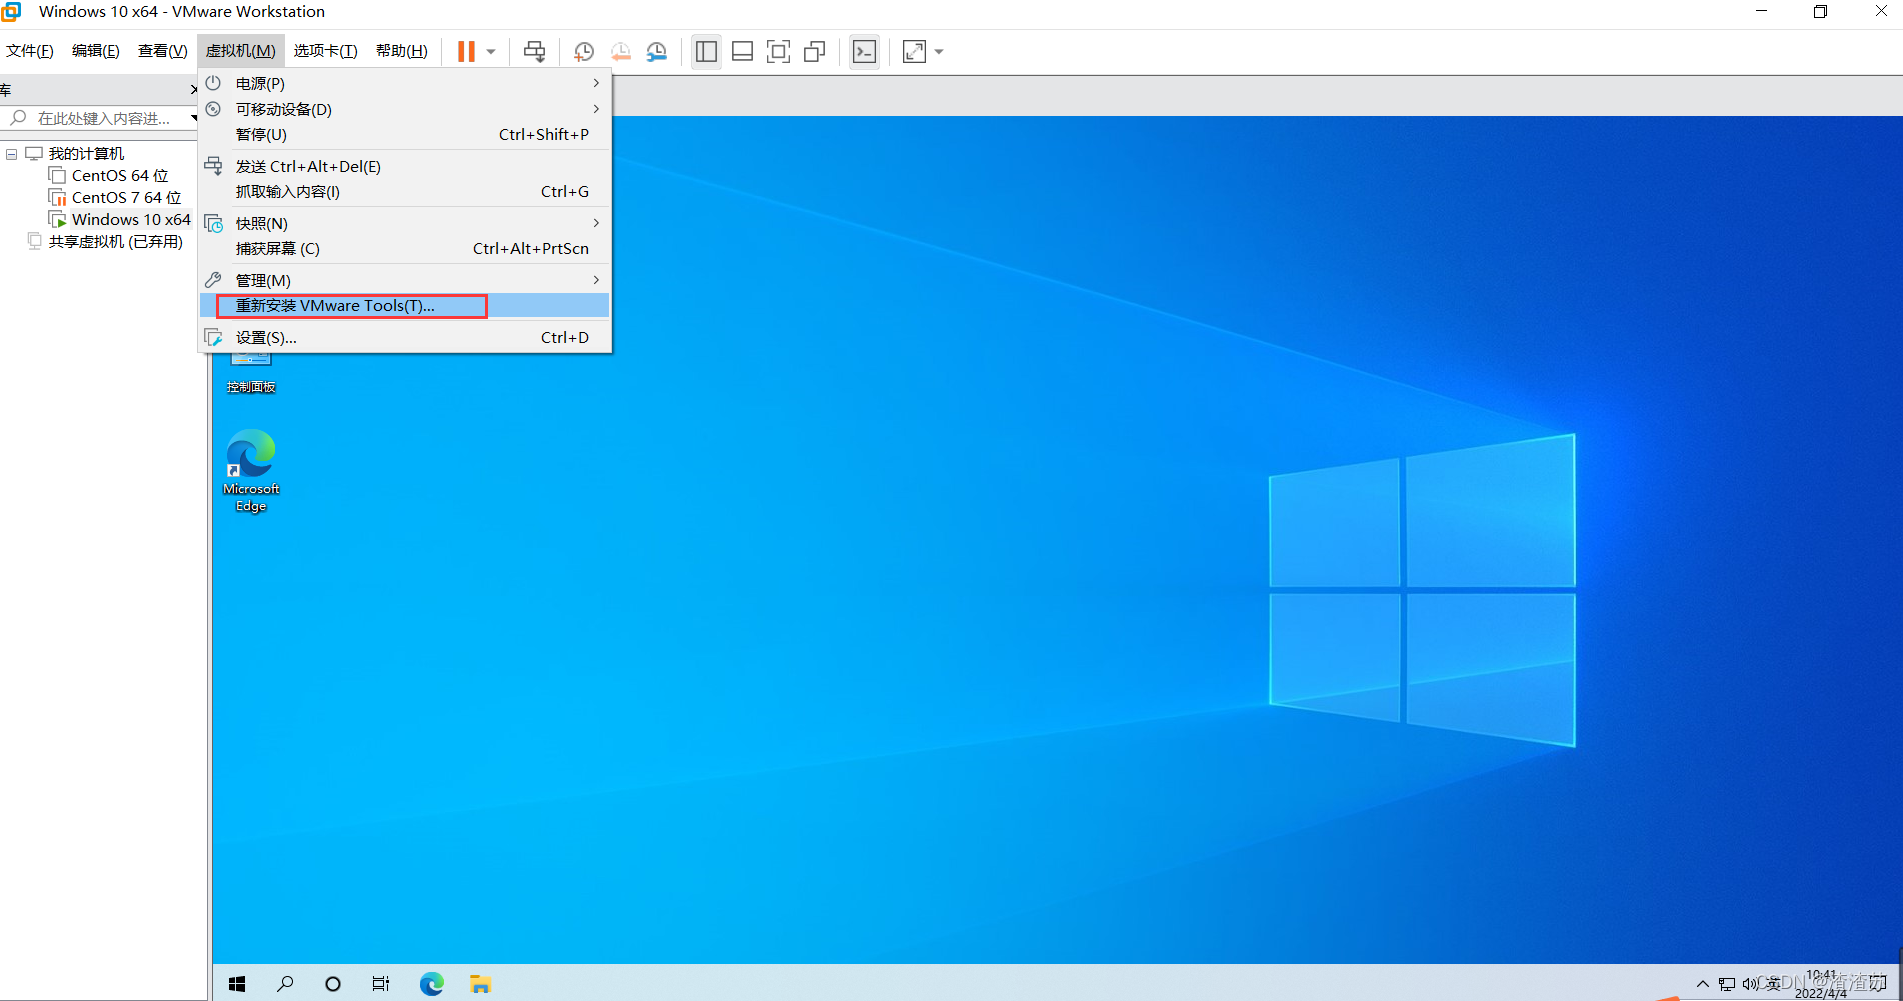
Task: Open the library search dropdown arrow
Action: point(194,118)
